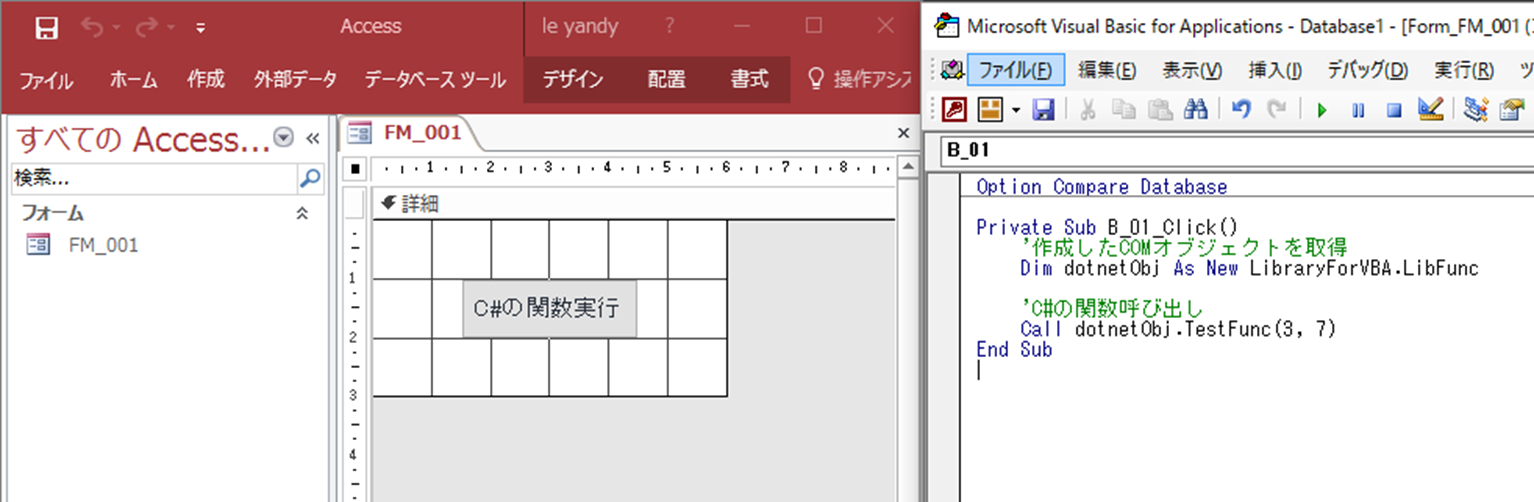Click the search magnifier in navigation pane

click(x=311, y=178)
